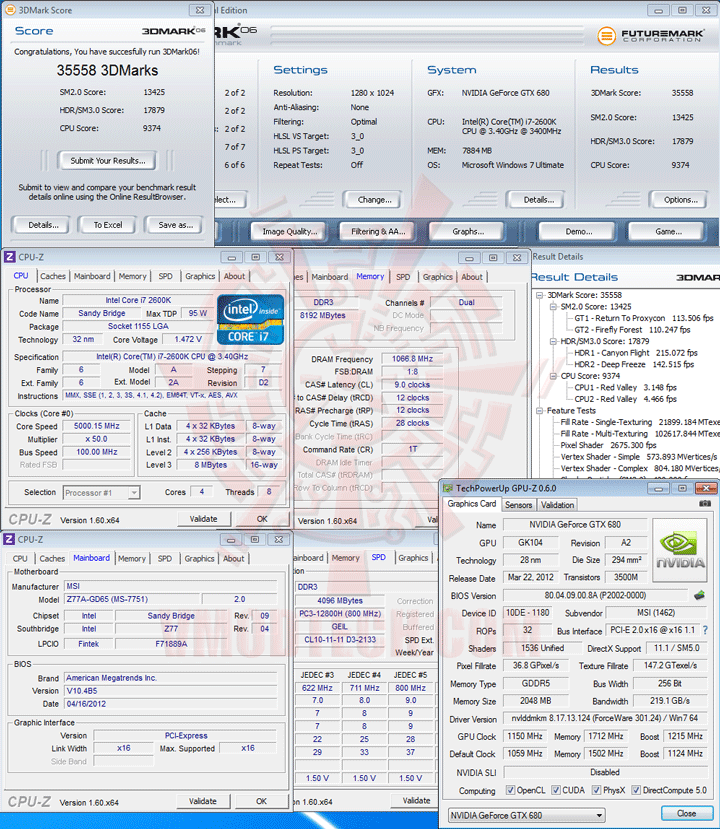The image size is (720, 829).
Task: Click Submit Your Results button
Action: (x=108, y=161)
